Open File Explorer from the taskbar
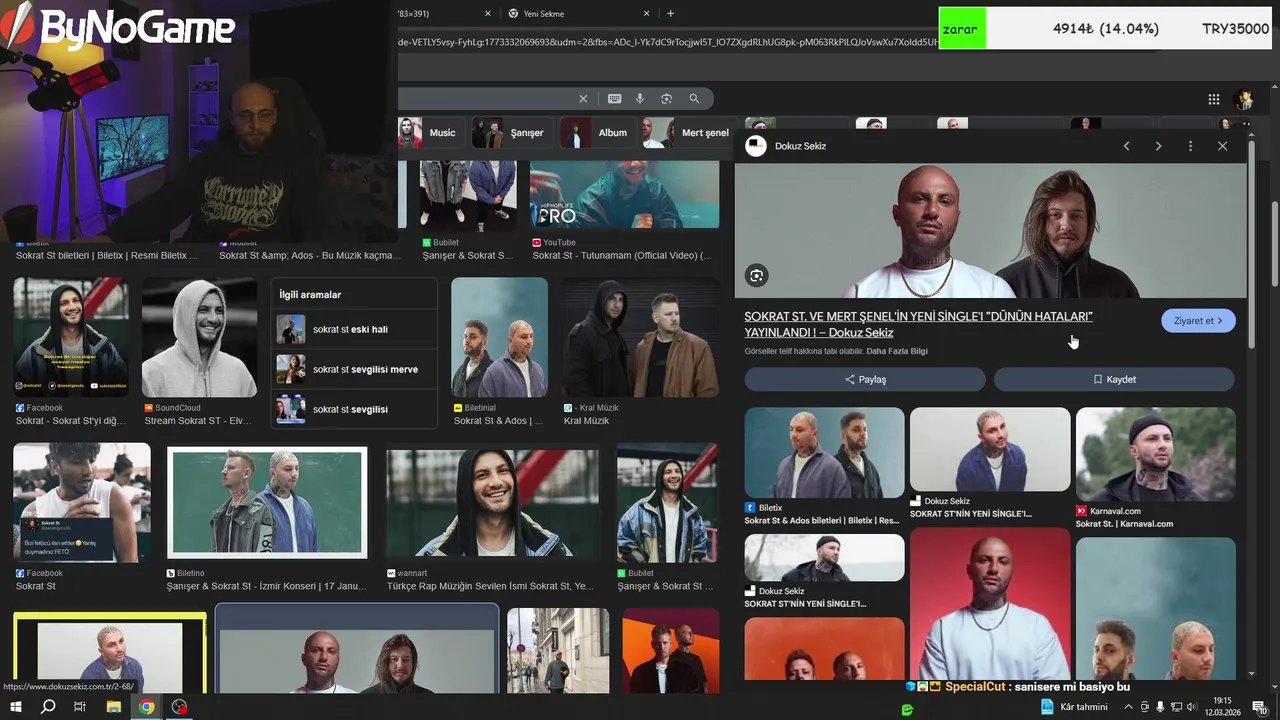The image size is (1280, 720). point(114,707)
